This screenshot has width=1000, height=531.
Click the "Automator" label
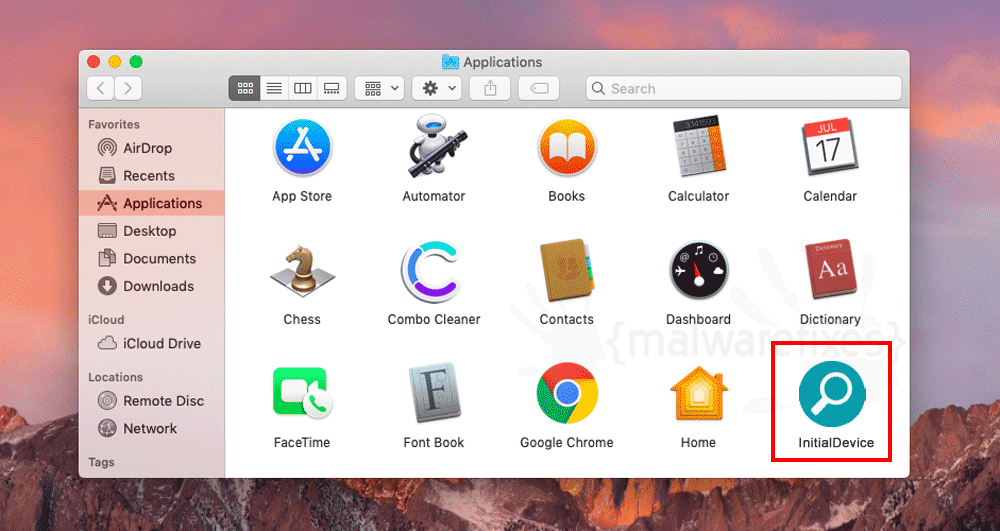click(434, 196)
